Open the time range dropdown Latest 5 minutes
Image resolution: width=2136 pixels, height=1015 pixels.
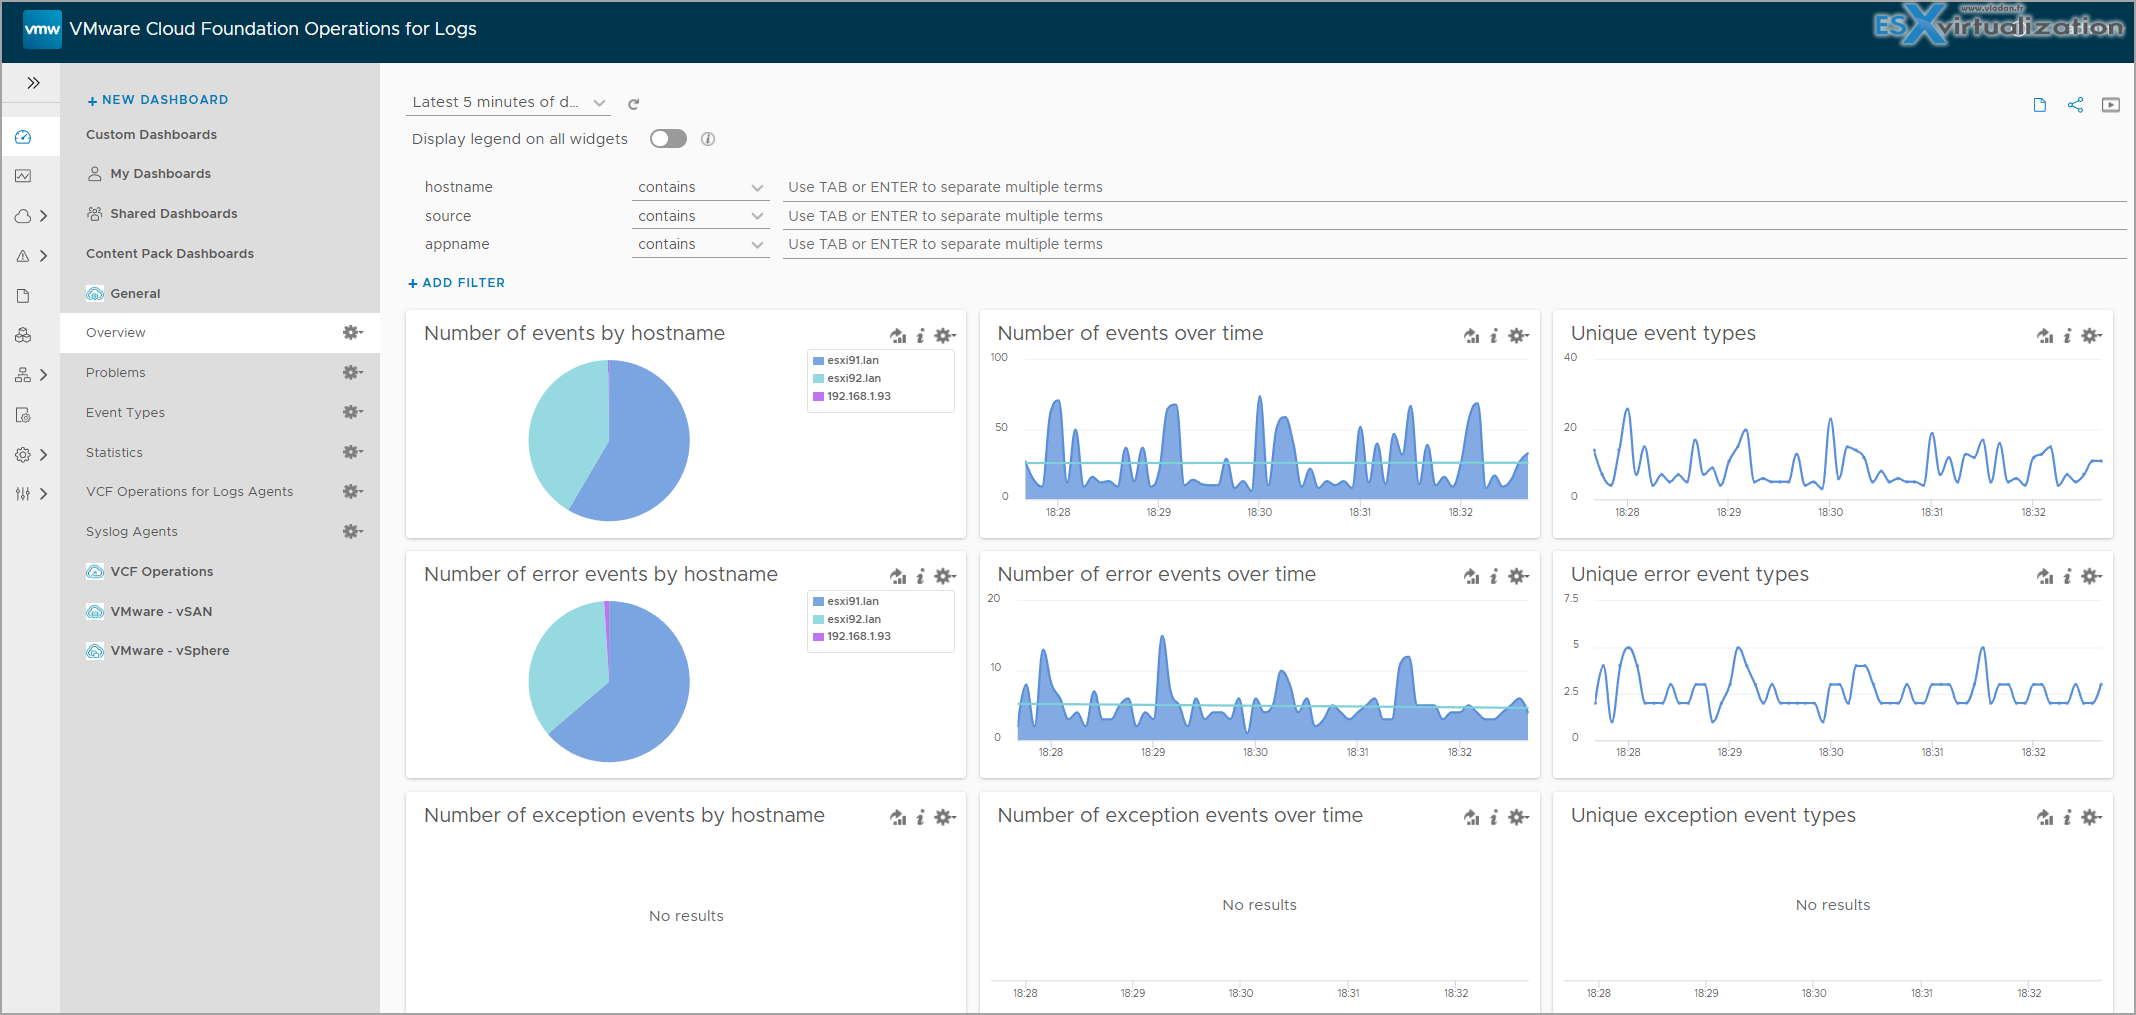(509, 102)
